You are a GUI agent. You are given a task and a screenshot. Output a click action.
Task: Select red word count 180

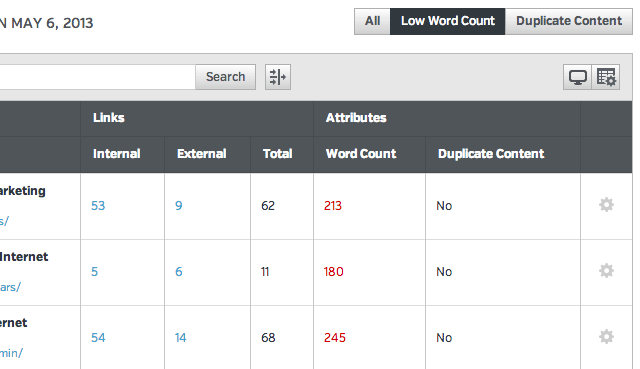[333, 272]
